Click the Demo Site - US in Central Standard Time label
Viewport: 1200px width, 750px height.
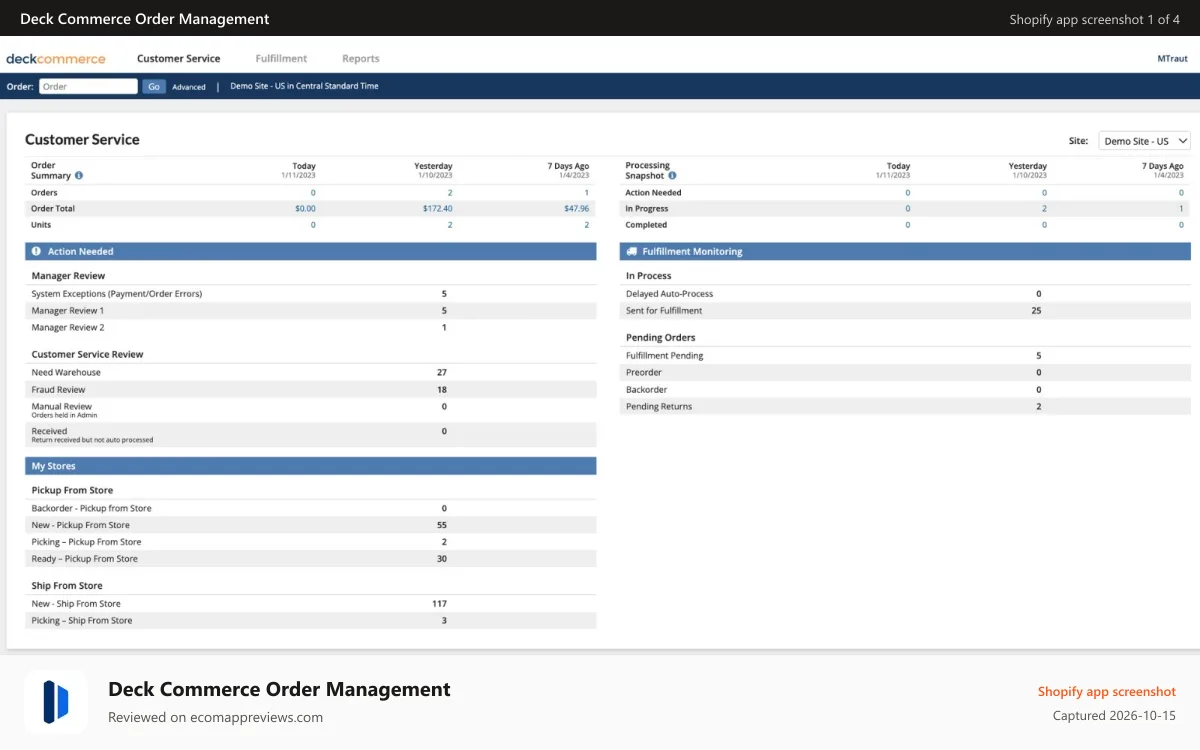coord(304,87)
